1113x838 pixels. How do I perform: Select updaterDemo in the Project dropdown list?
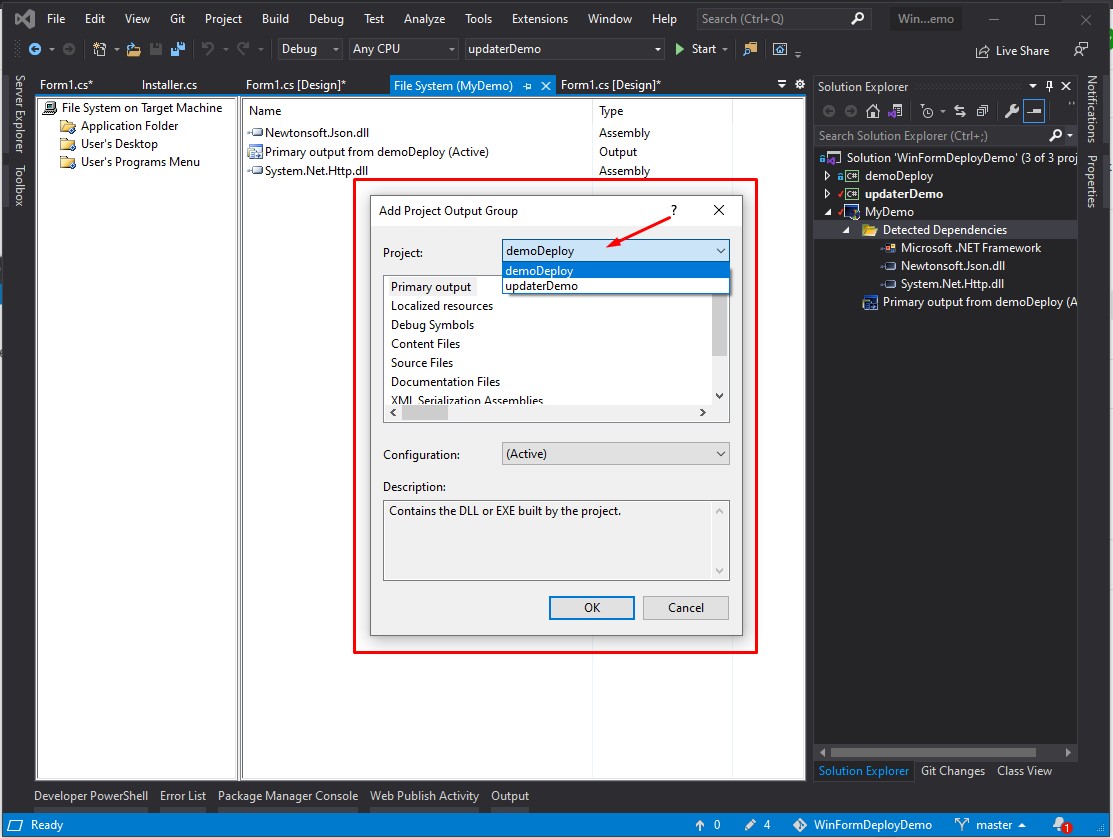click(615, 286)
